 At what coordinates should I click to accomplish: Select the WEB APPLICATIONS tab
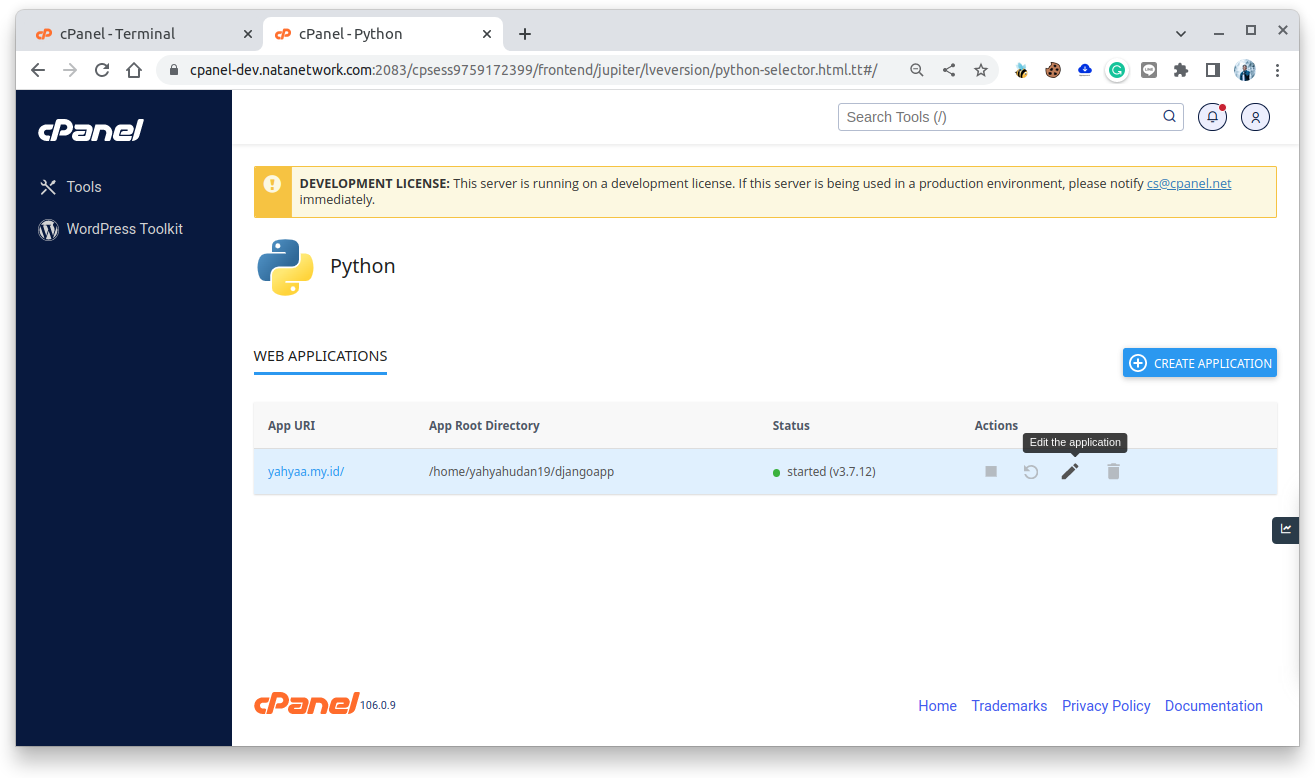tap(320, 356)
